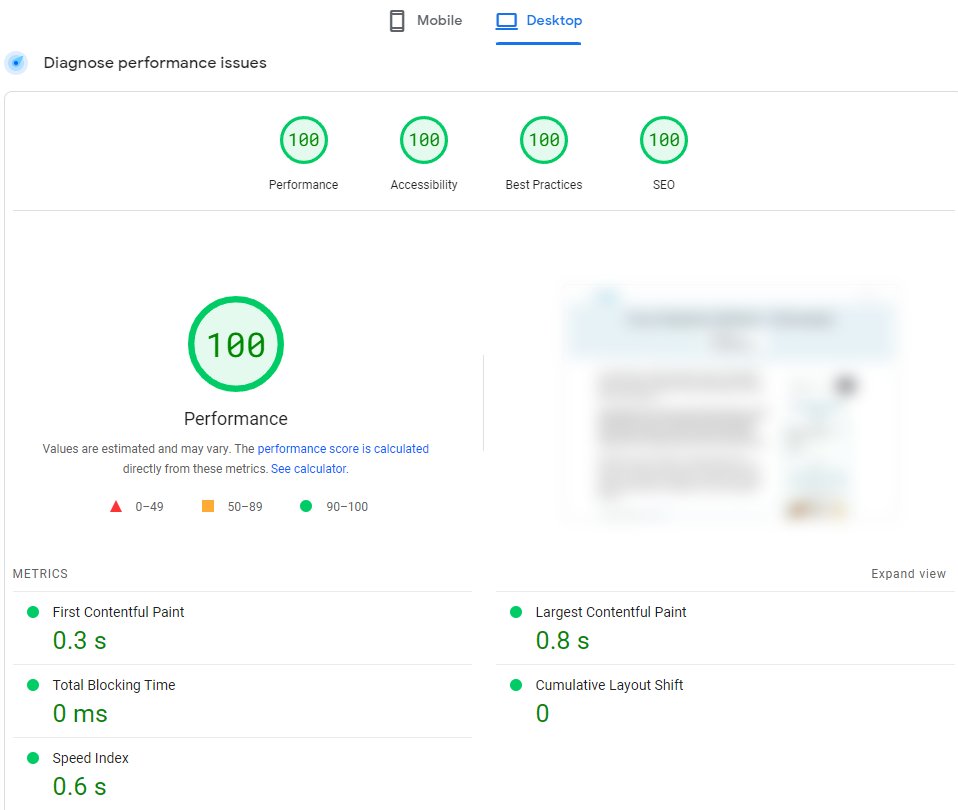Click the Cumulative Layout Shift value 0
This screenshot has height=810, width=958.
click(x=543, y=713)
